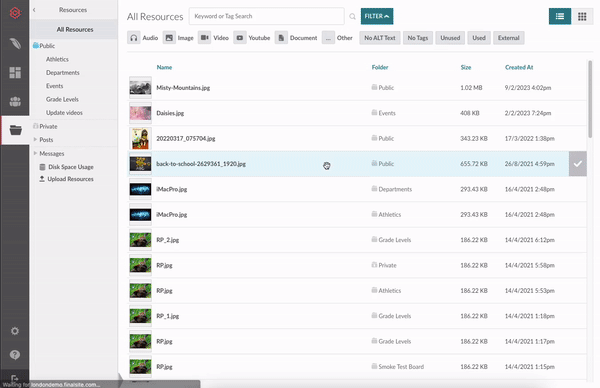Click the back-to-school-2629361_1920.jpg file name

[x=201, y=164]
